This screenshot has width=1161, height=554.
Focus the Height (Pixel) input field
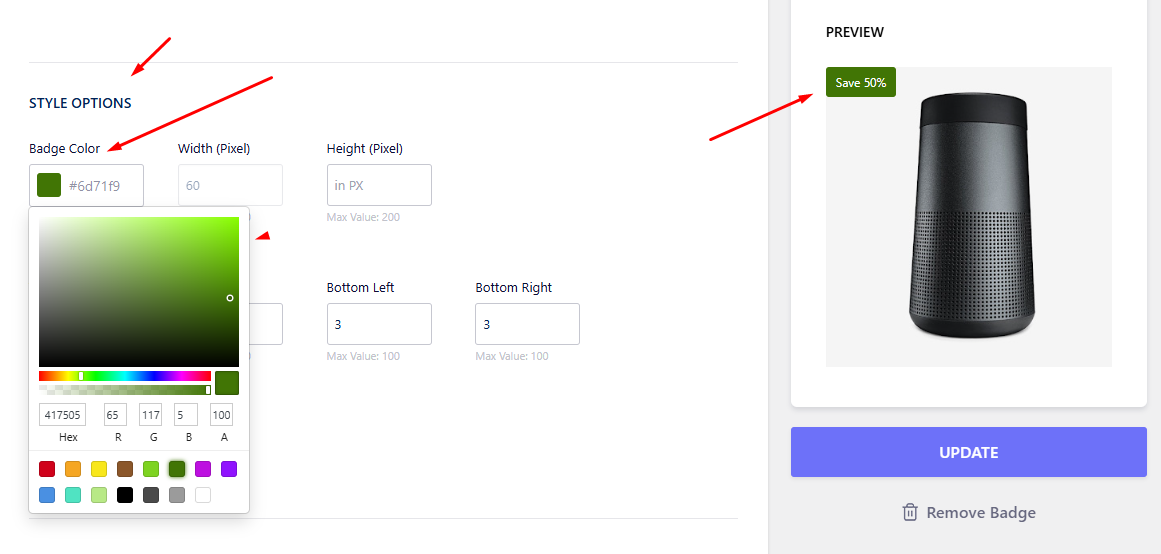(x=379, y=185)
